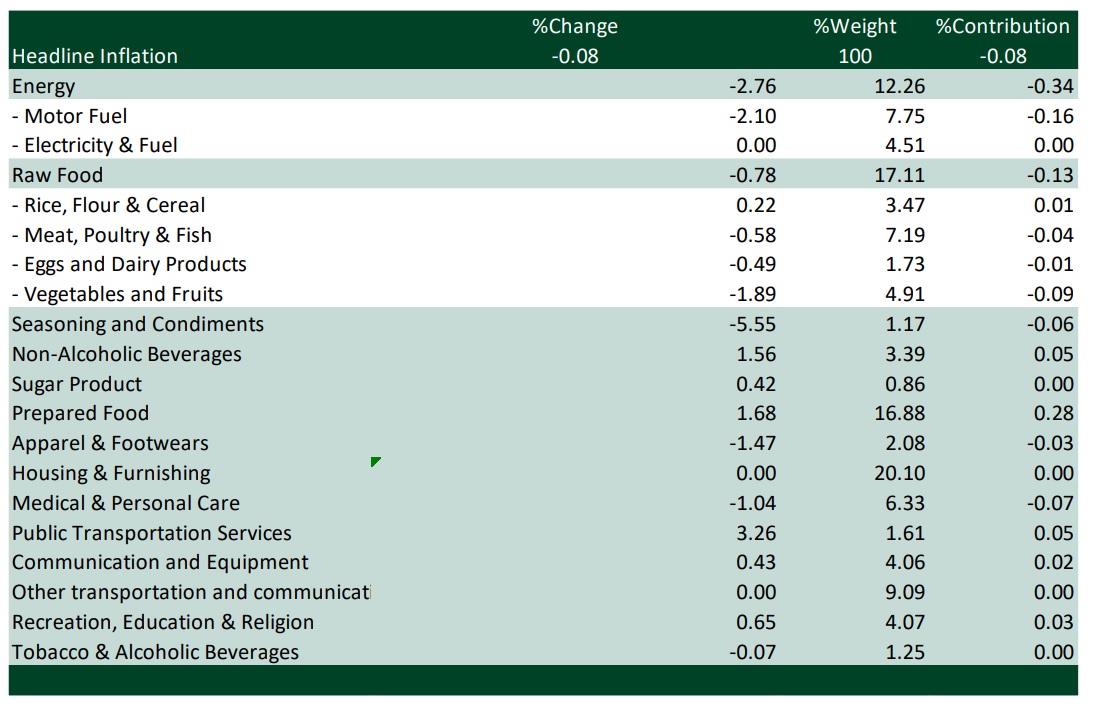The width and height of the screenshot is (1095, 711).
Task: Click the %Contribution column header
Action: pyautogui.click(x=1002, y=26)
